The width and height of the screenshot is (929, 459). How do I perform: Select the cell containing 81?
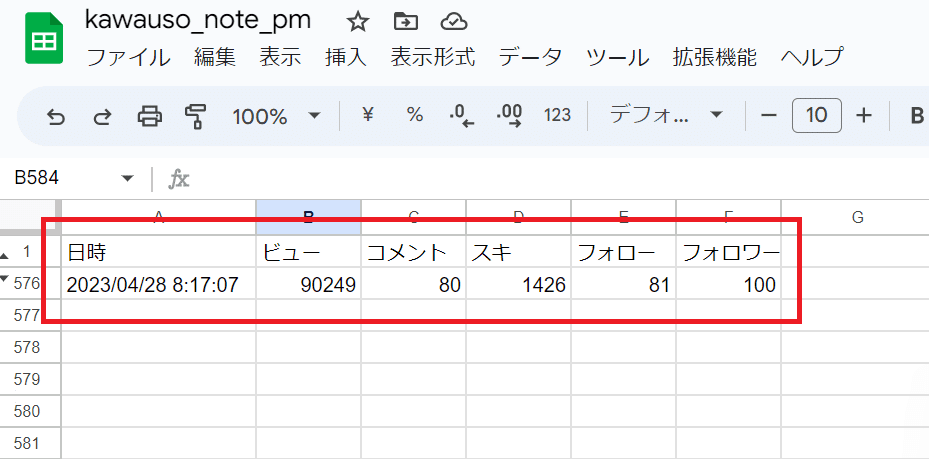pos(623,285)
